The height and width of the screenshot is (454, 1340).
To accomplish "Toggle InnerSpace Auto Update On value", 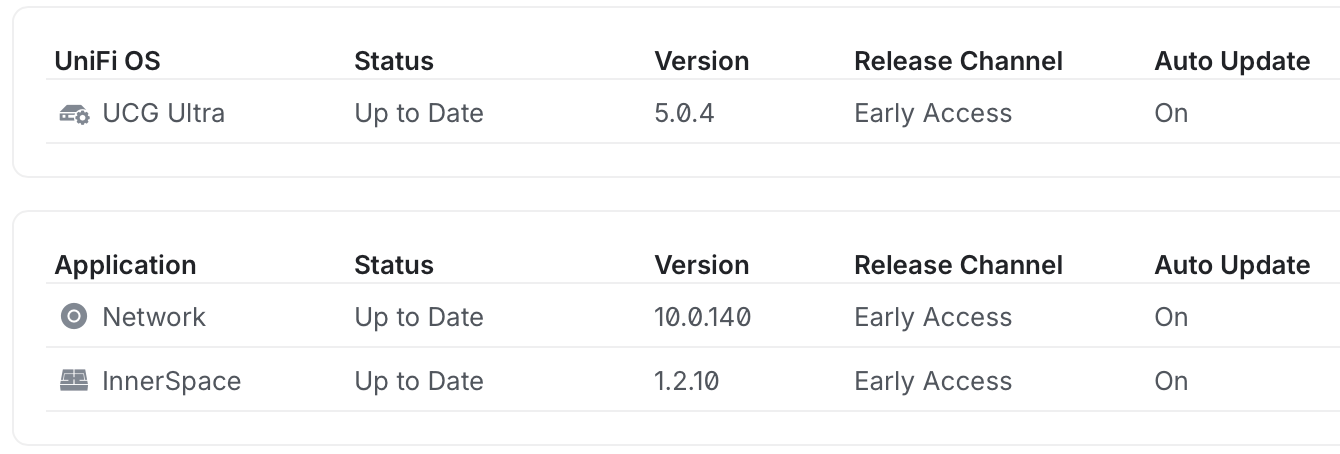I will 1171,381.
